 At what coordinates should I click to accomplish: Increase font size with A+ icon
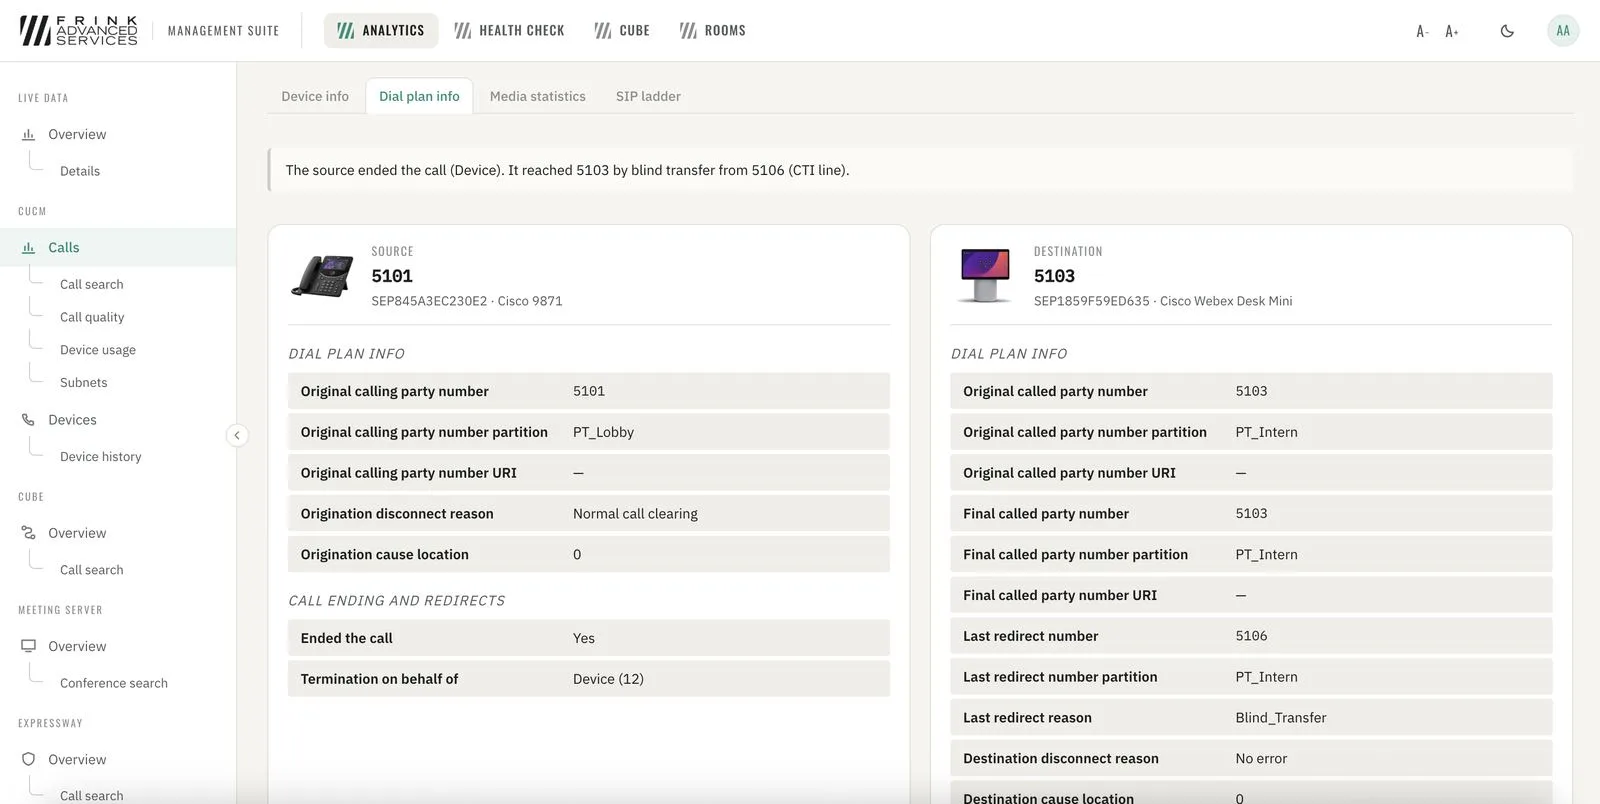point(1452,31)
